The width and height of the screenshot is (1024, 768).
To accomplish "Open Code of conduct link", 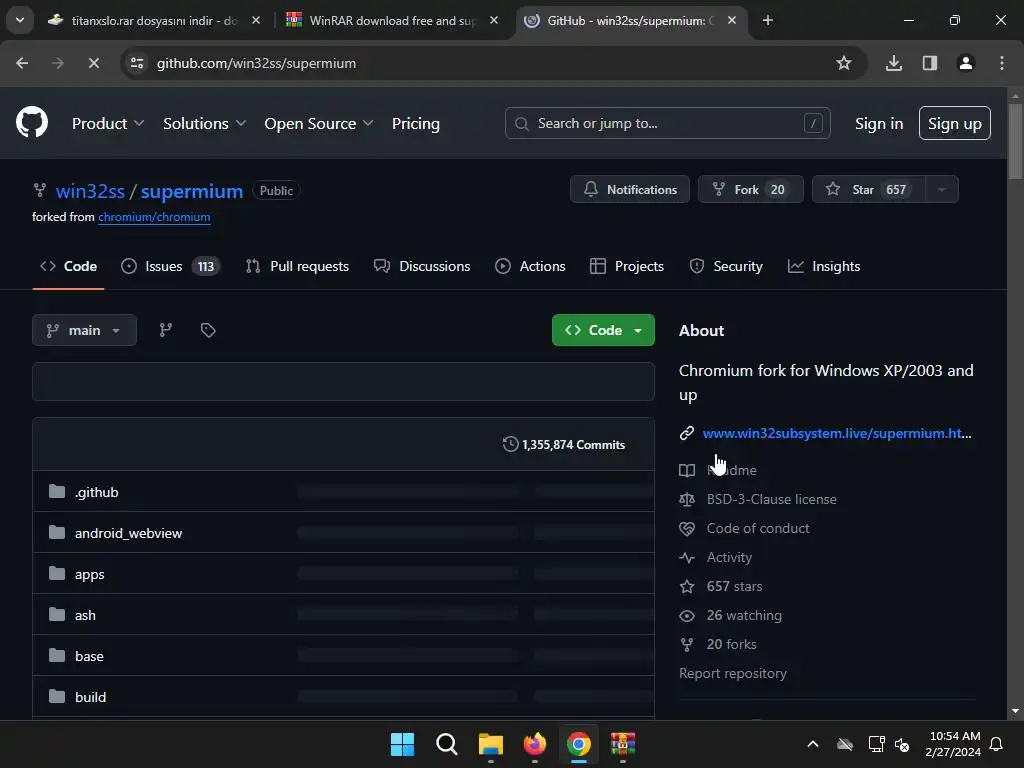I will pyautogui.click(x=758, y=528).
